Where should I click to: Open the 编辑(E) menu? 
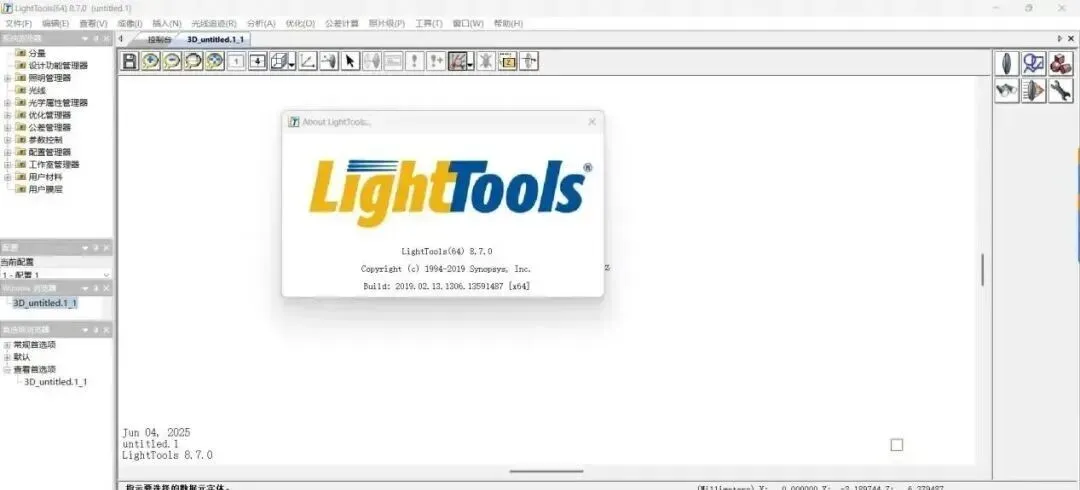pos(56,23)
